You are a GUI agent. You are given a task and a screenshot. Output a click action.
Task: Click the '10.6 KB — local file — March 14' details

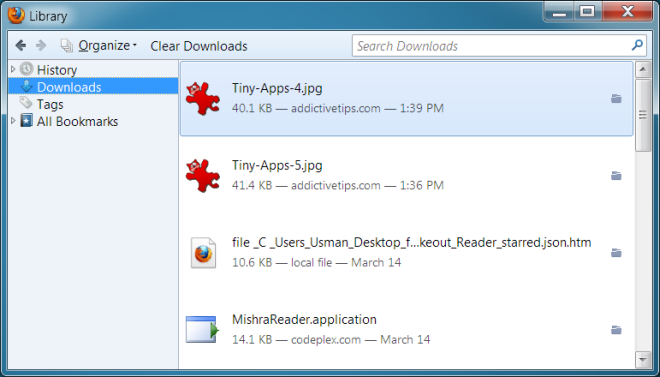click(x=317, y=263)
